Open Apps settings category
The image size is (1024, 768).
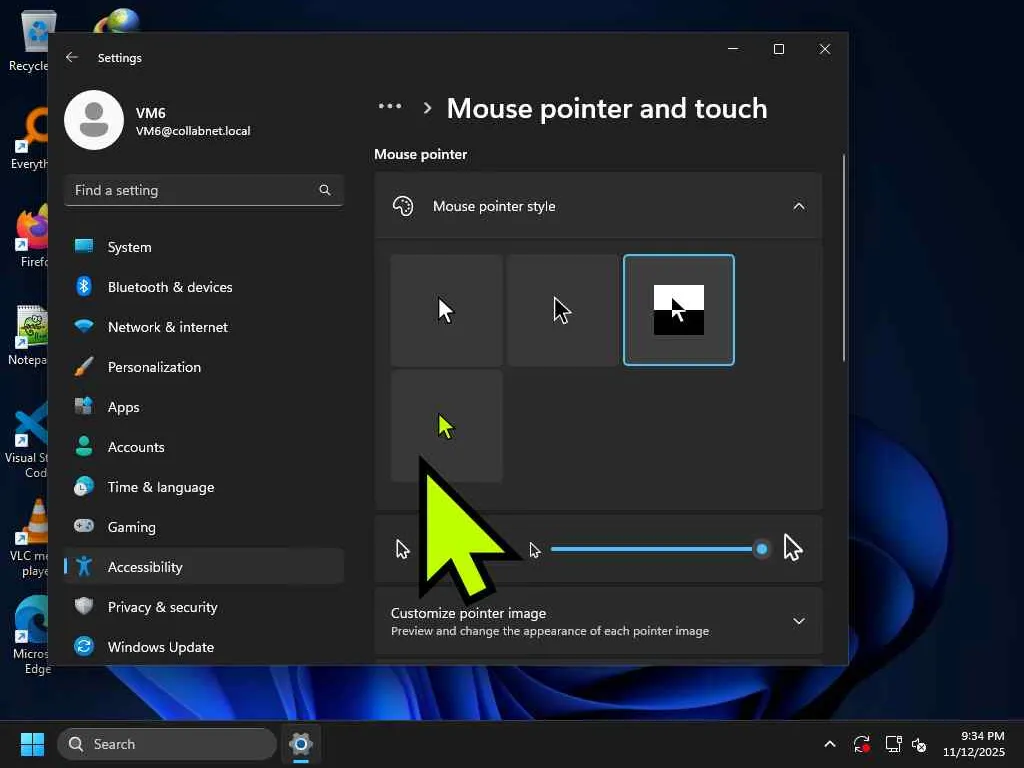204,408
